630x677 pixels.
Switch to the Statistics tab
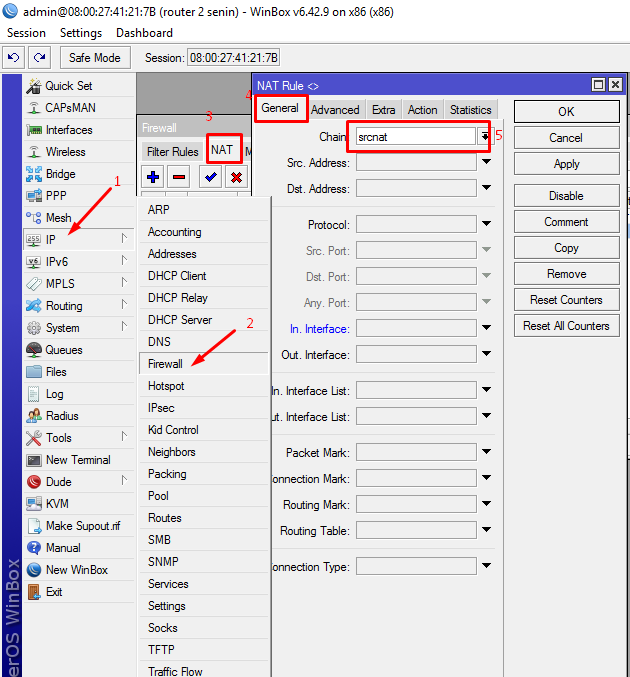pos(471,110)
